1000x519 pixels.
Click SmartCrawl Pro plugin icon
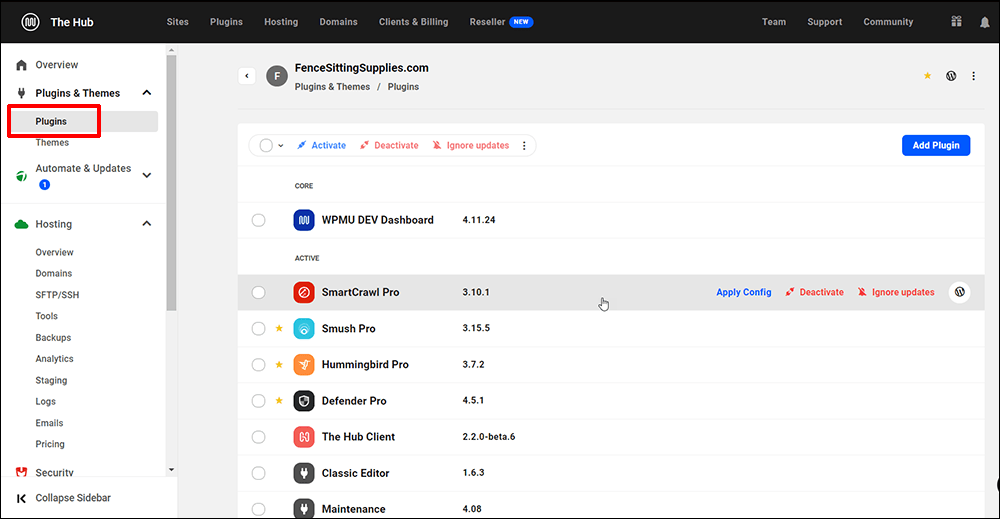[304, 293]
